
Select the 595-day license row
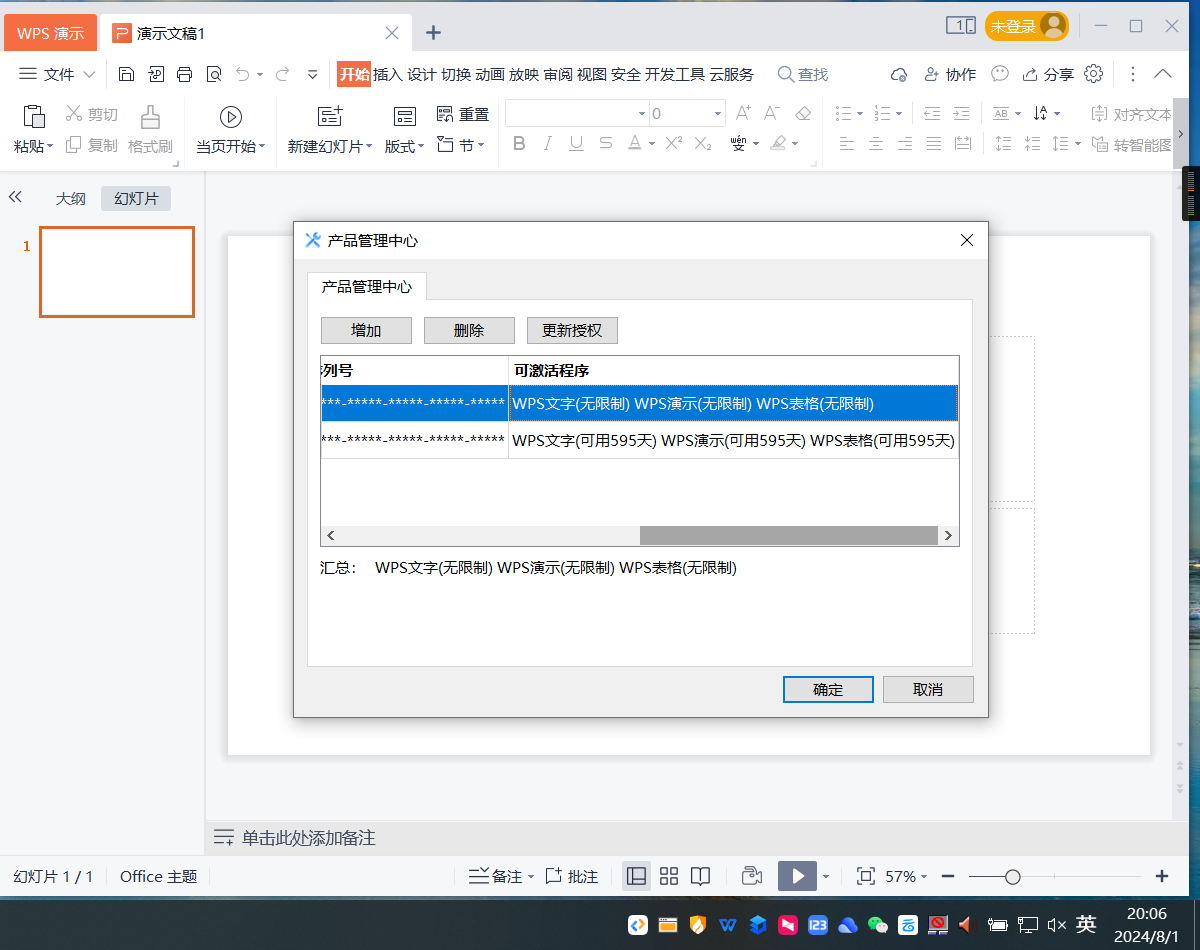638,440
